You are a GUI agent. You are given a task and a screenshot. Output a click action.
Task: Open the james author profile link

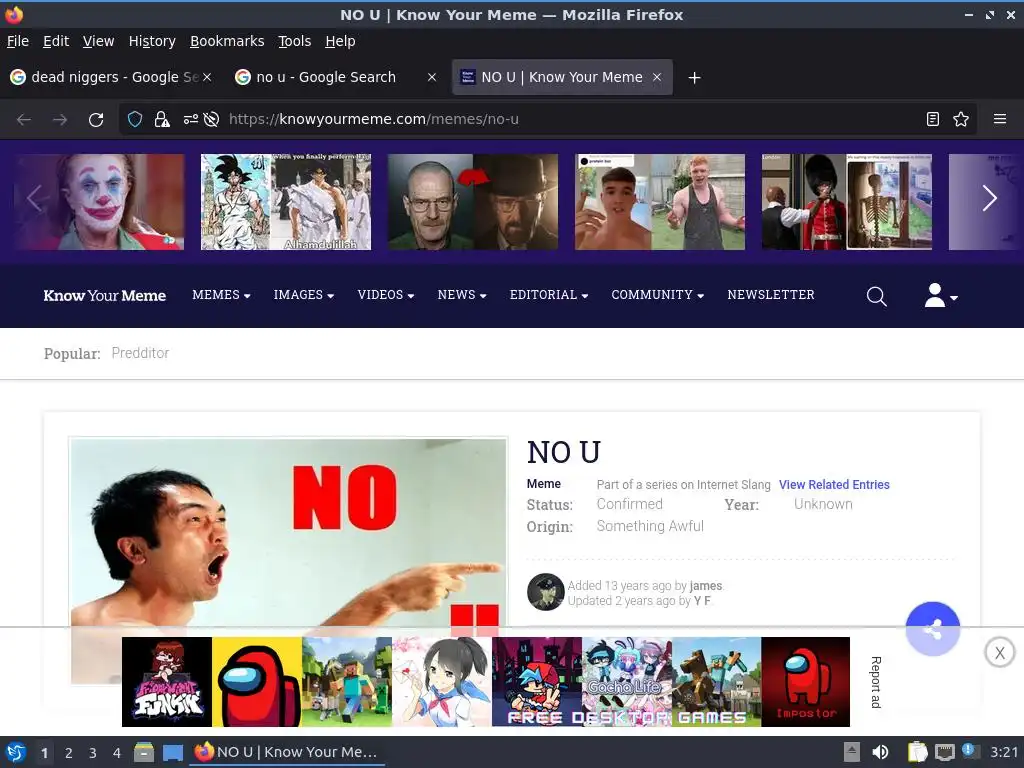705,586
